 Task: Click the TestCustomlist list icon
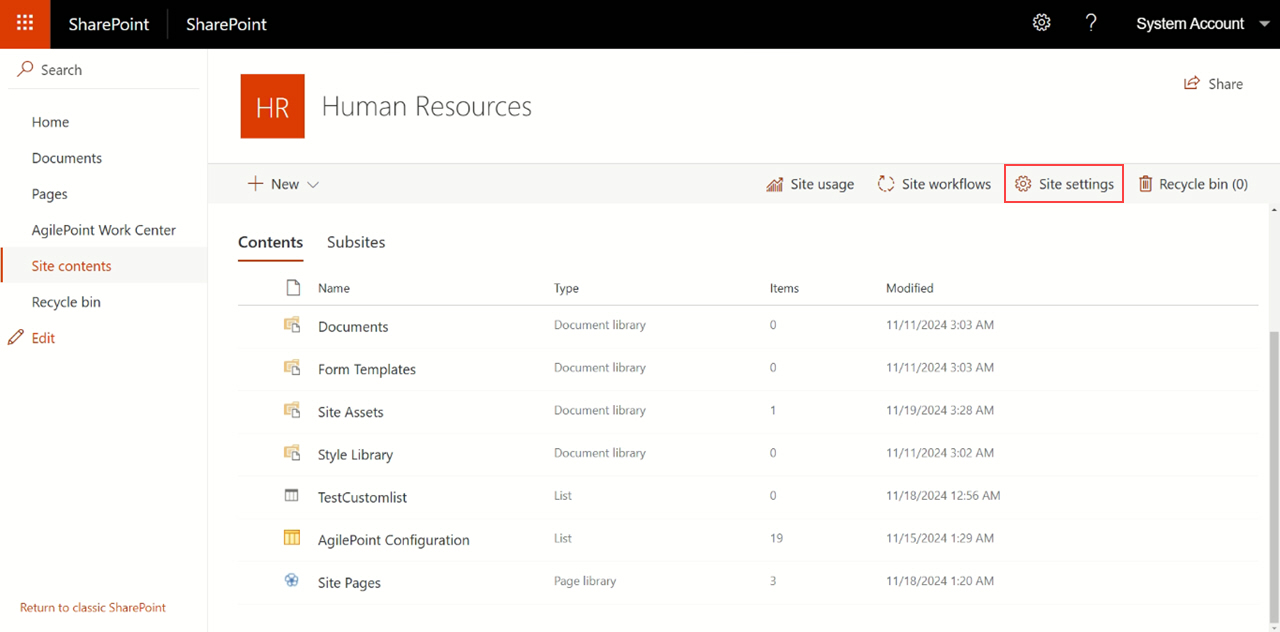[x=292, y=495]
